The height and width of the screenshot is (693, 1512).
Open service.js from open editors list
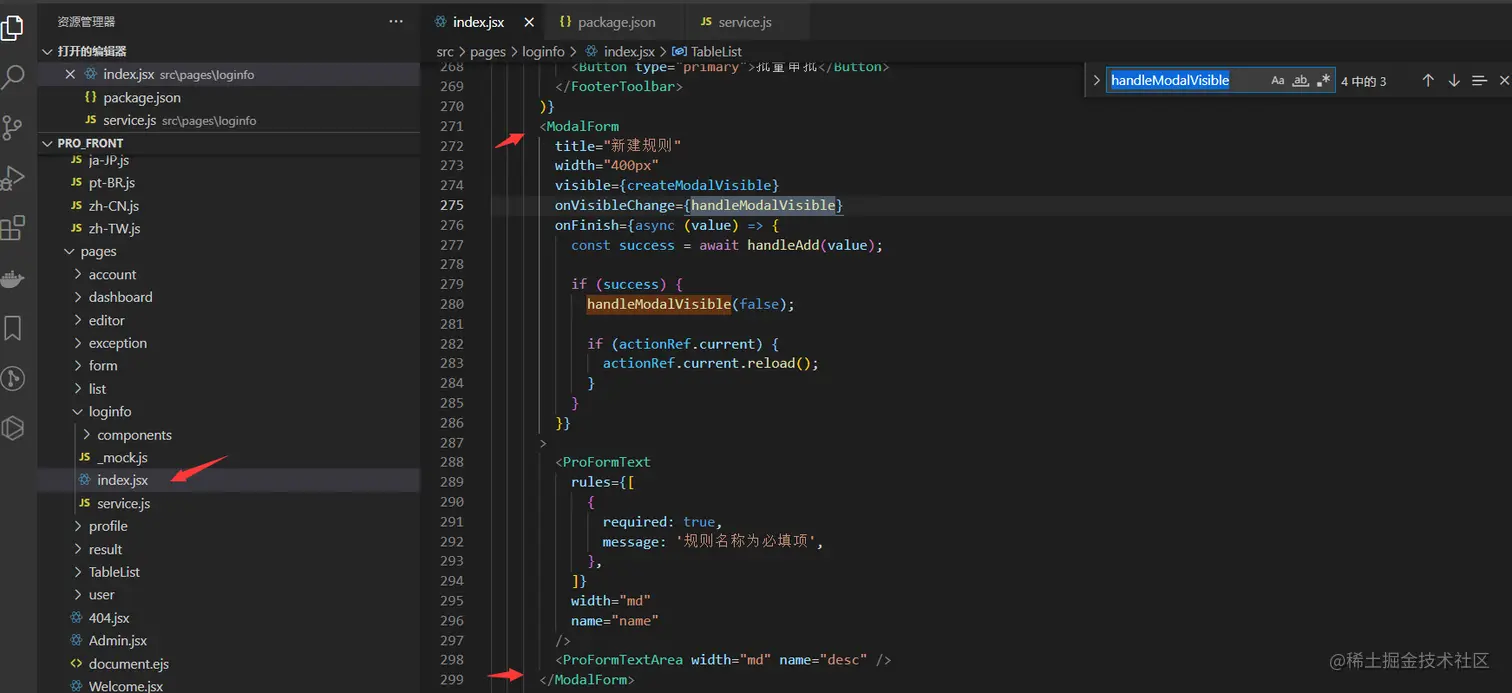tap(129, 121)
